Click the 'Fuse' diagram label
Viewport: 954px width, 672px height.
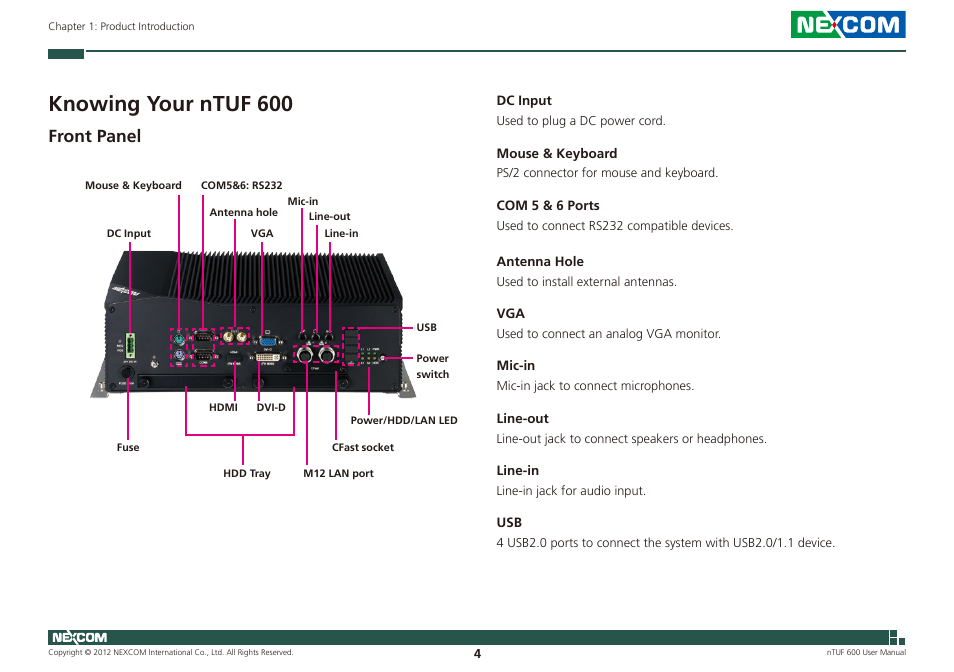point(128,448)
